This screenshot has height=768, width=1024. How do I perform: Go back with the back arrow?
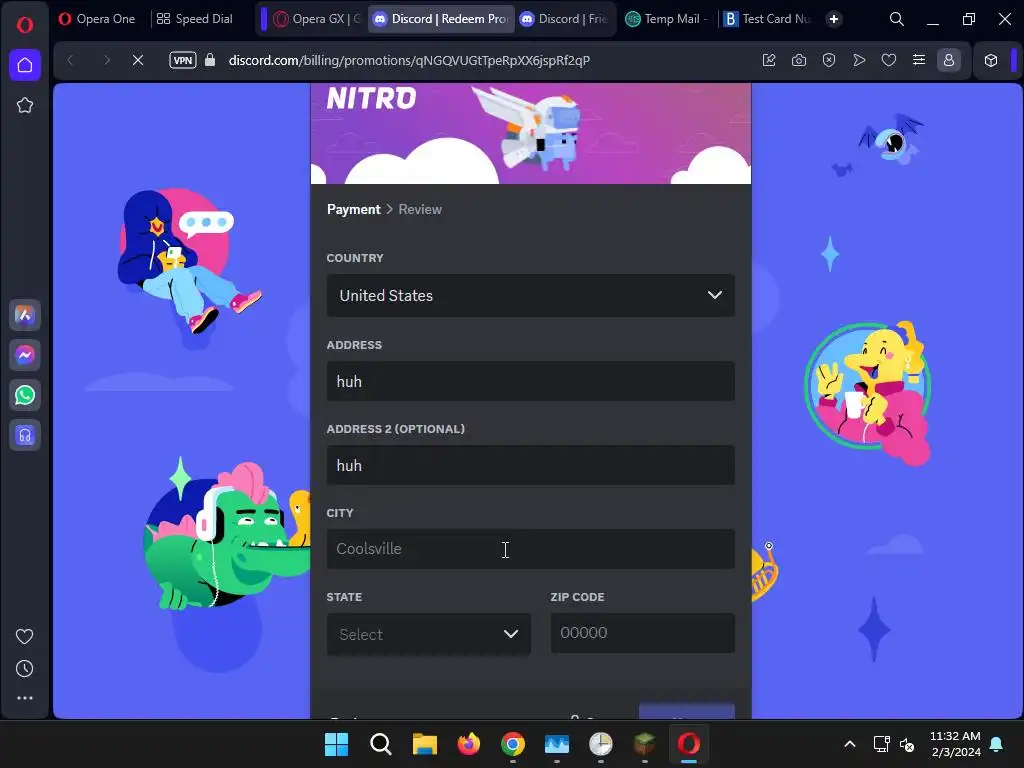click(x=71, y=60)
